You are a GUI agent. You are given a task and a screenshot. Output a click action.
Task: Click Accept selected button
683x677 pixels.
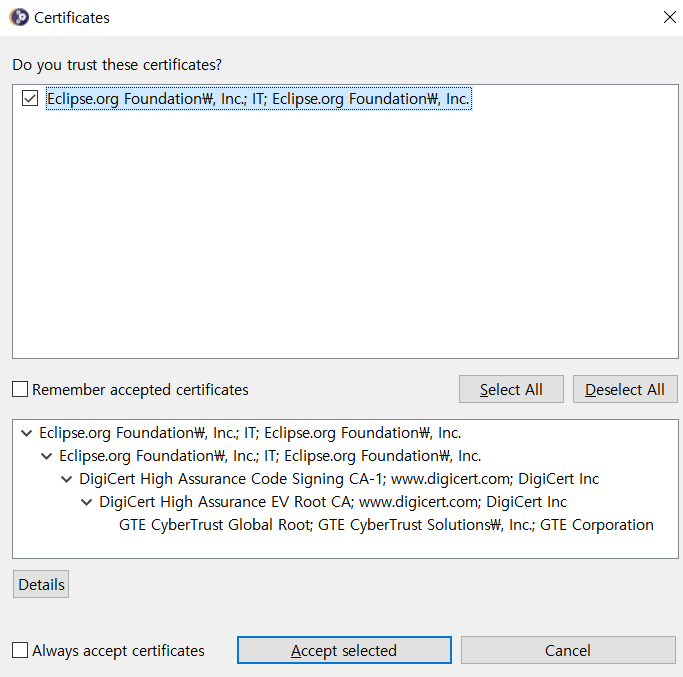[x=344, y=650]
